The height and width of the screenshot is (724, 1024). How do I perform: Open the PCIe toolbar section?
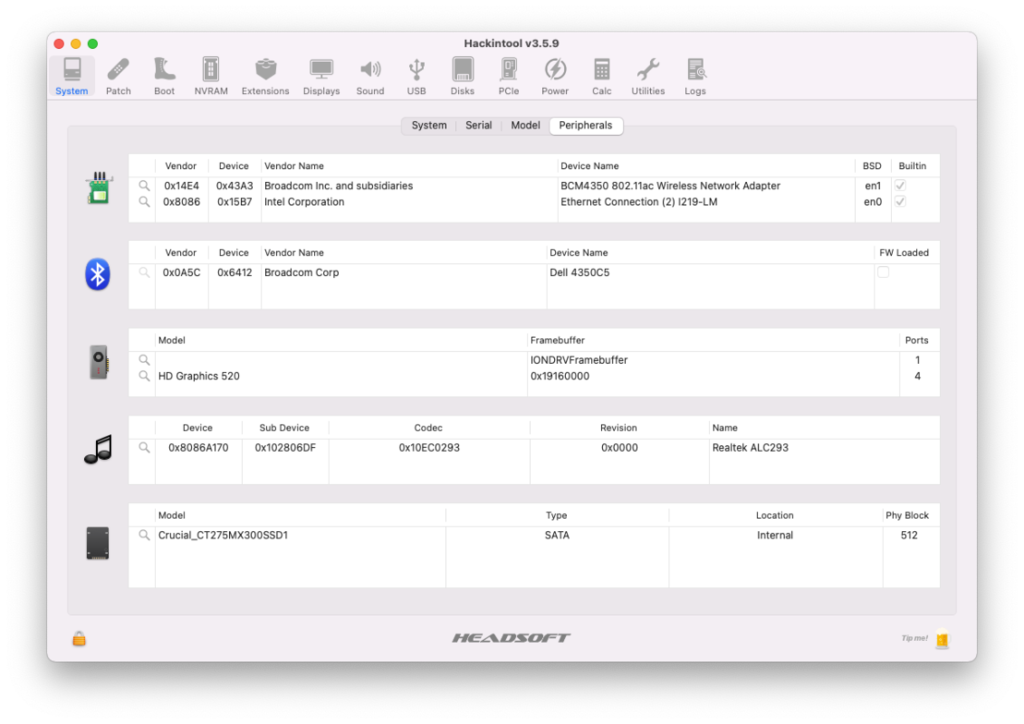509,76
